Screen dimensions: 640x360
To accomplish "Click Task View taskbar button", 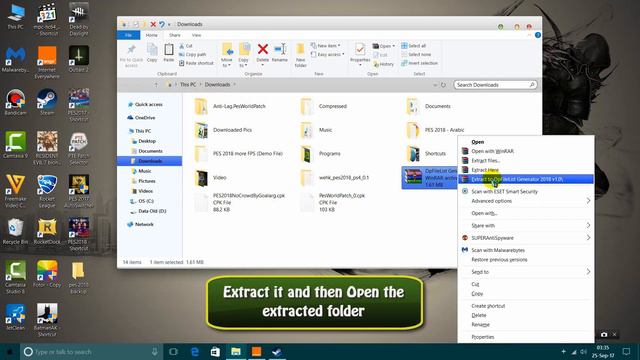I will point(173,351).
